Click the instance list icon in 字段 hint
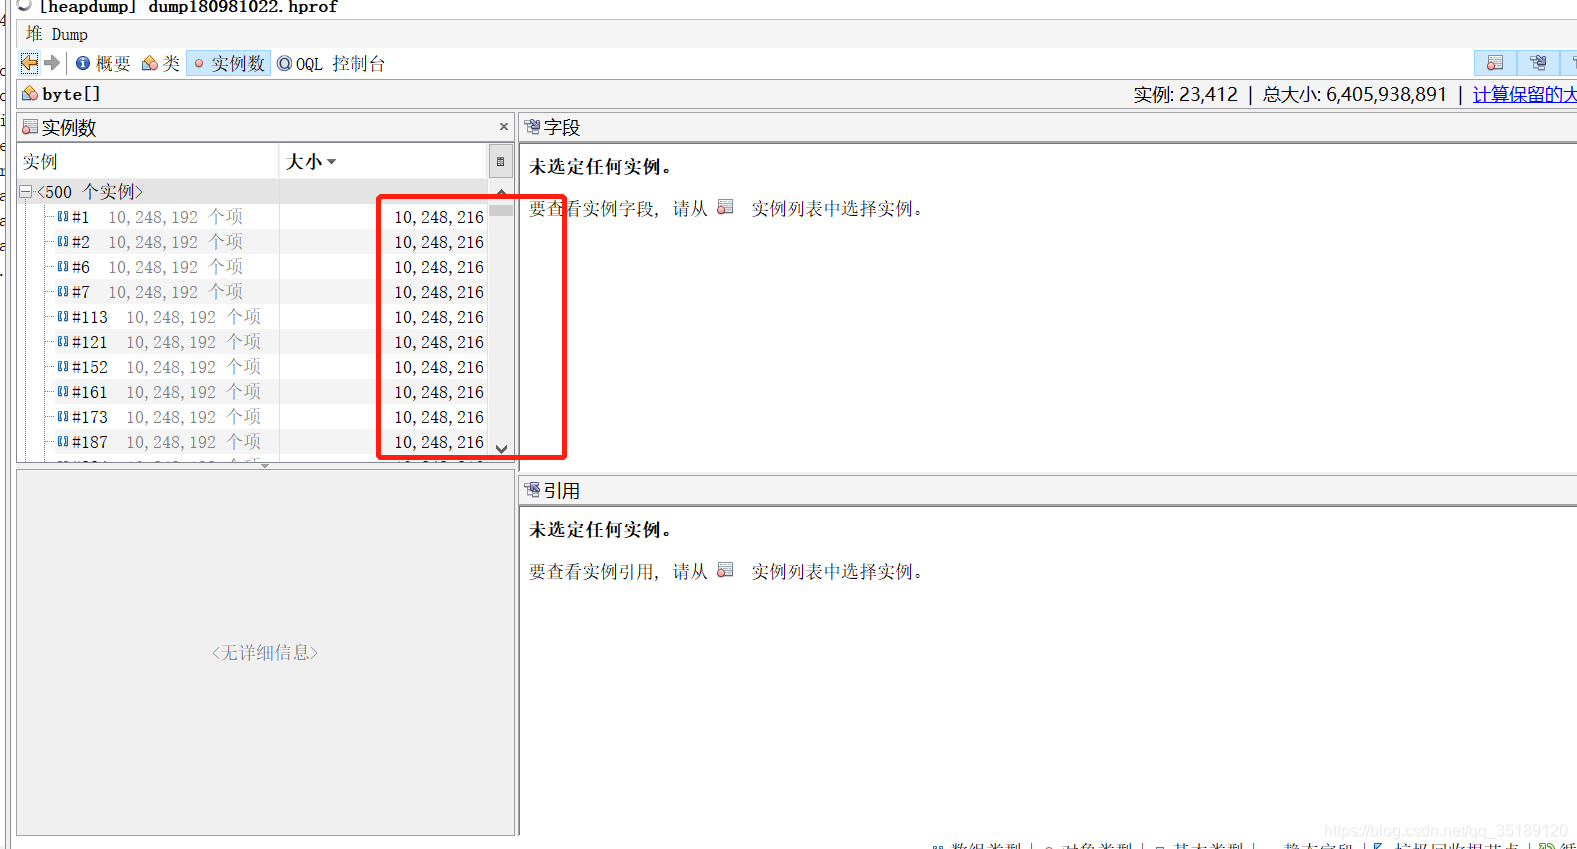Screen dimensions: 1577x849 click(725, 207)
